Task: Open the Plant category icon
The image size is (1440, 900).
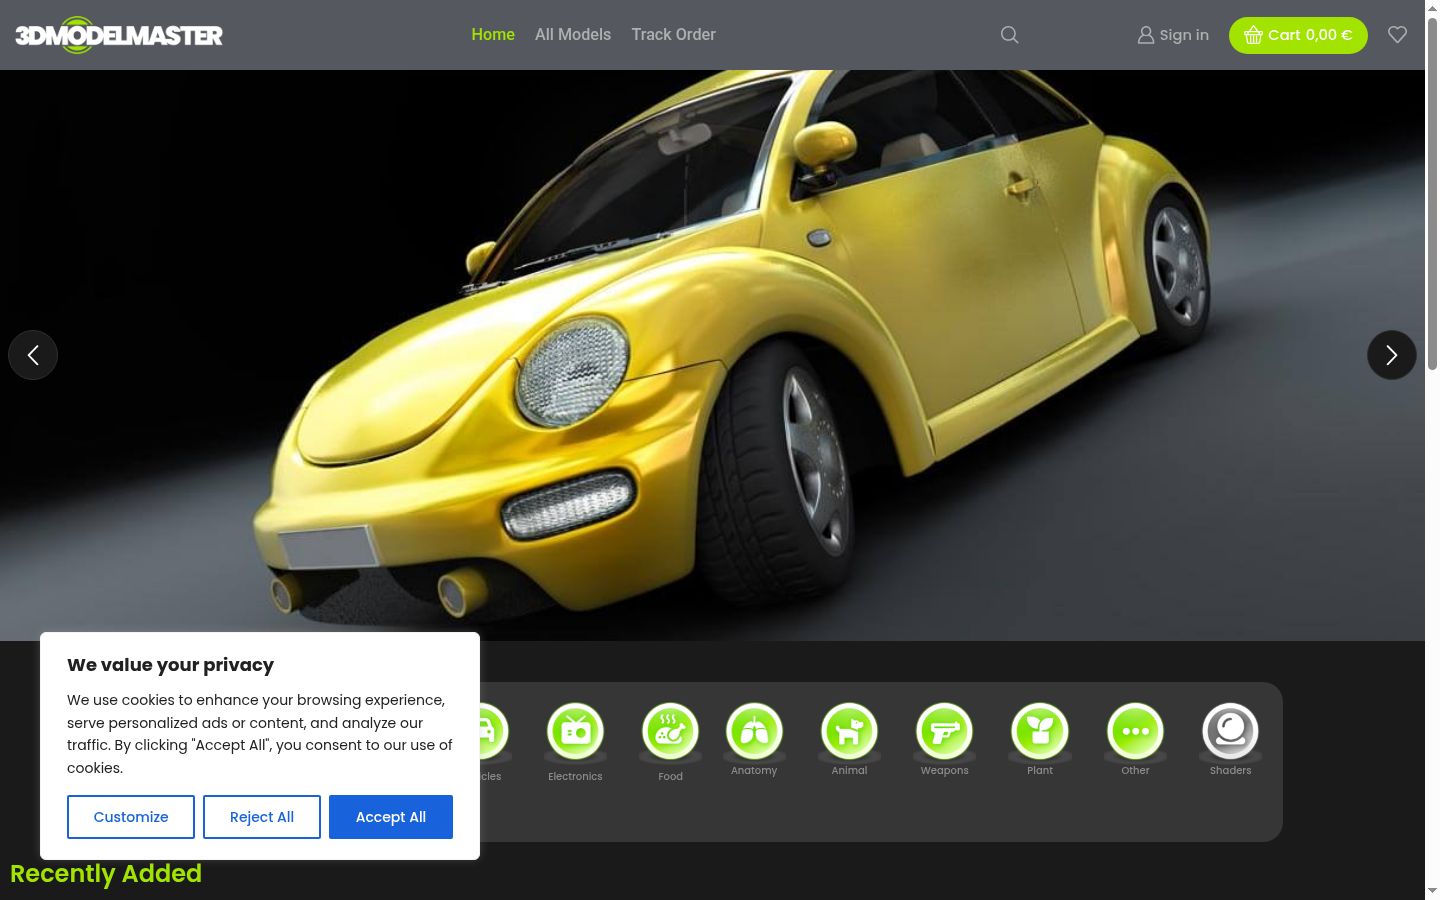Action: (x=1040, y=732)
